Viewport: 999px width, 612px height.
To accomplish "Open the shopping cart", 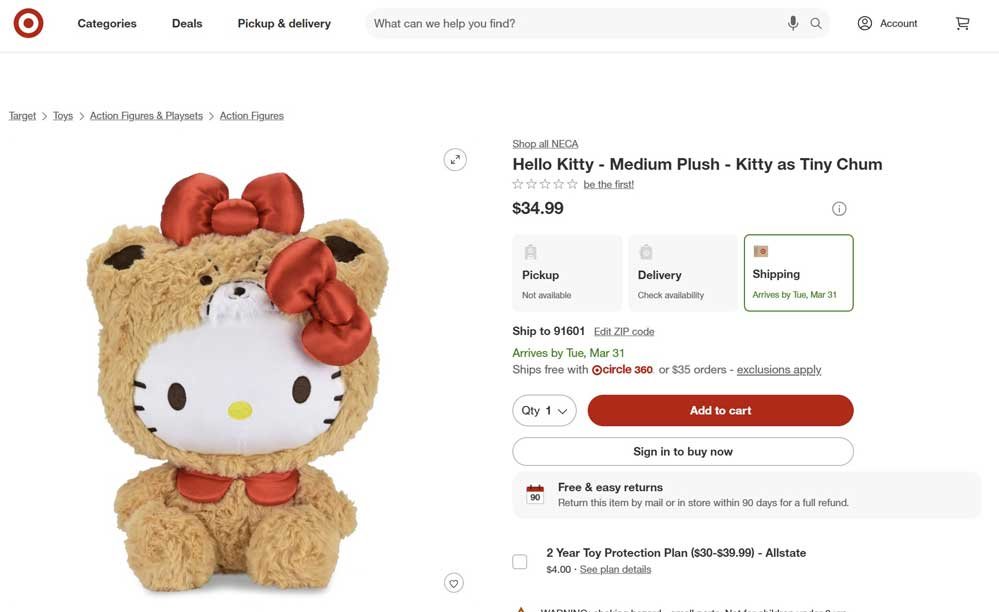I will [962, 22].
